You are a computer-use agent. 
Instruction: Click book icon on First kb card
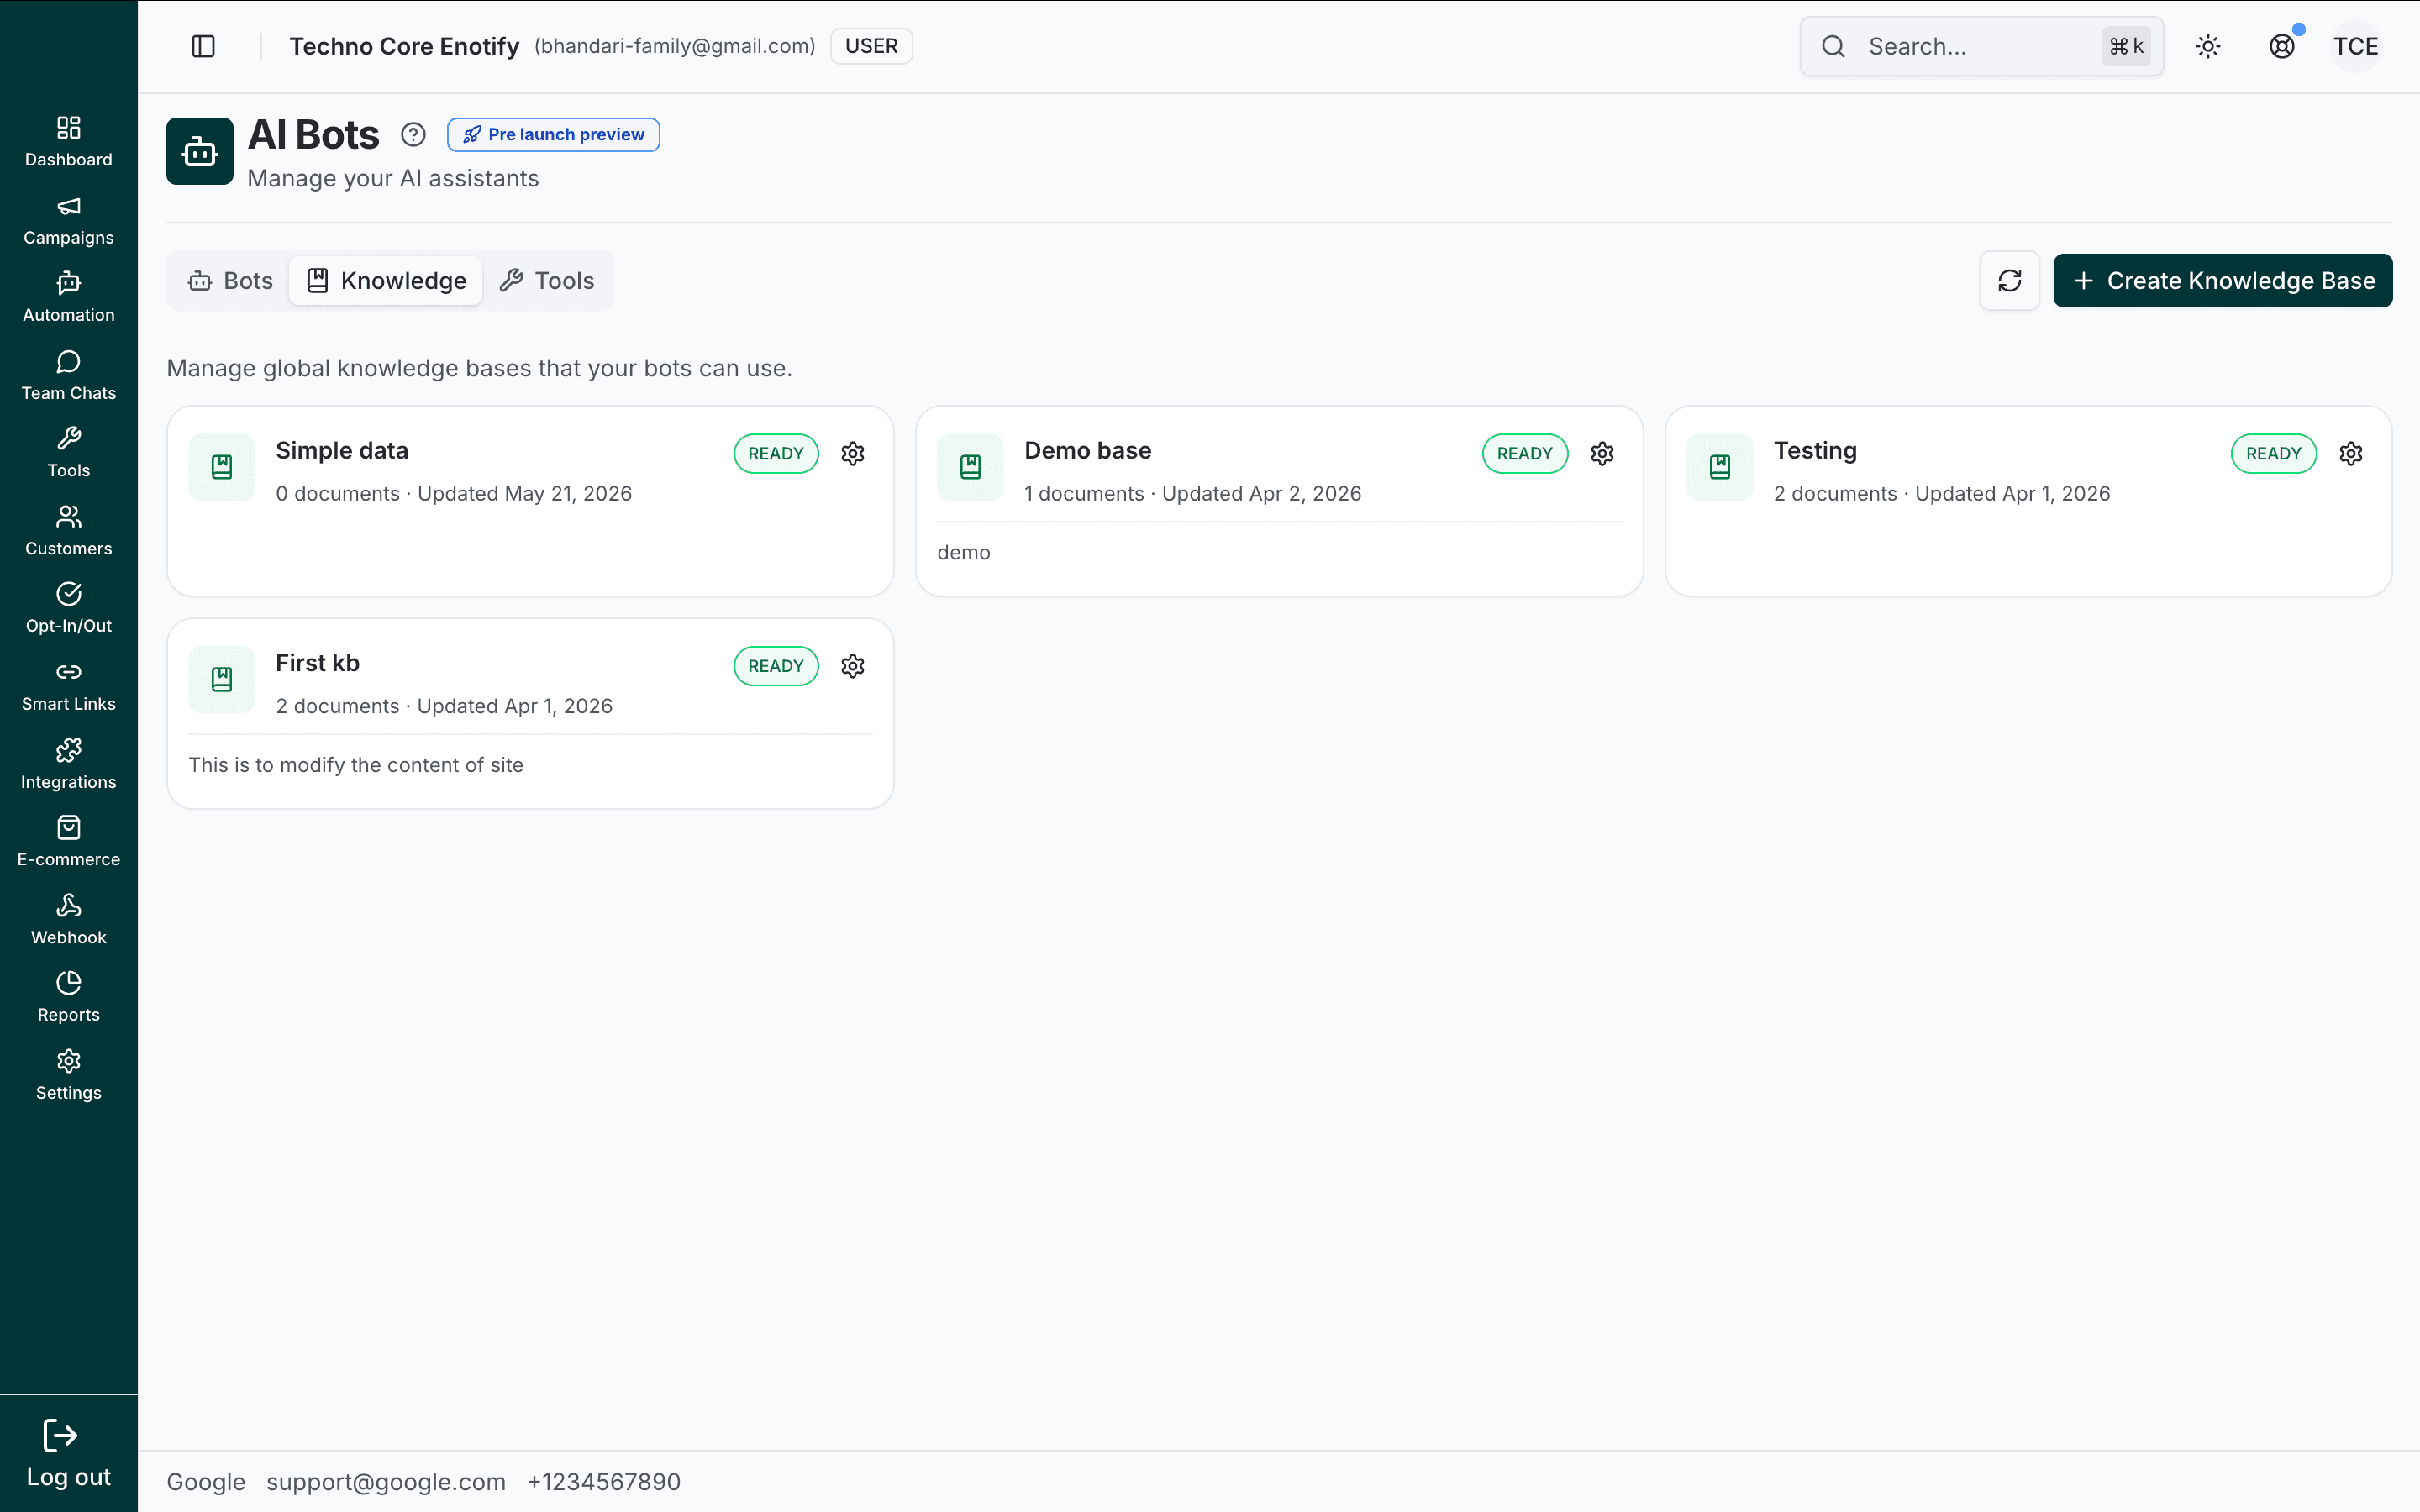pos(222,680)
